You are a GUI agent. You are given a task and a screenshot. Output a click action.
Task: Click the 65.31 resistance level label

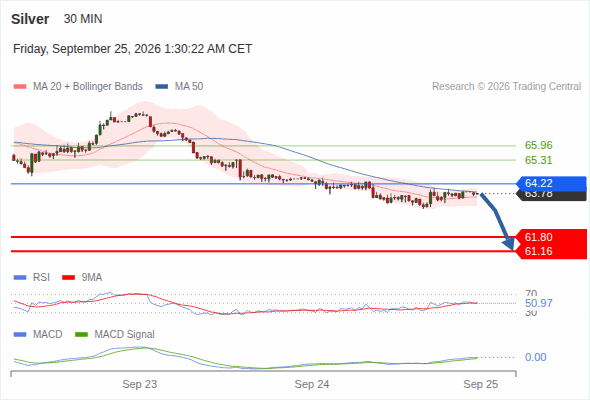pyautogui.click(x=538, y=160)
